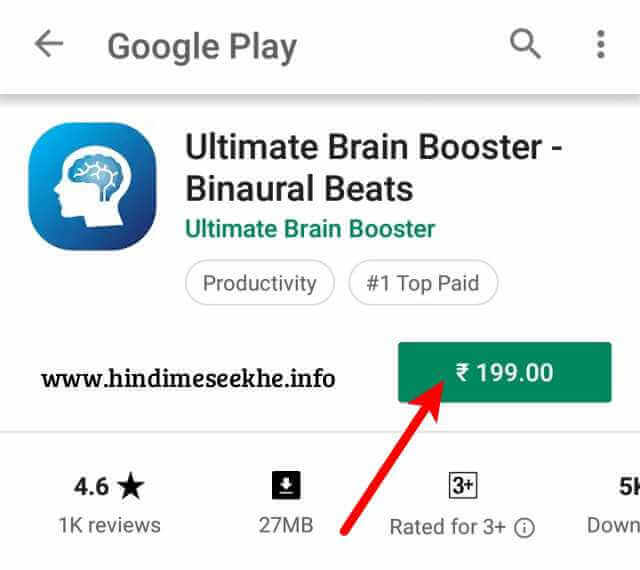Open the #1 Top Paid chip
The image size is (640, 570).
pos(423,283)
